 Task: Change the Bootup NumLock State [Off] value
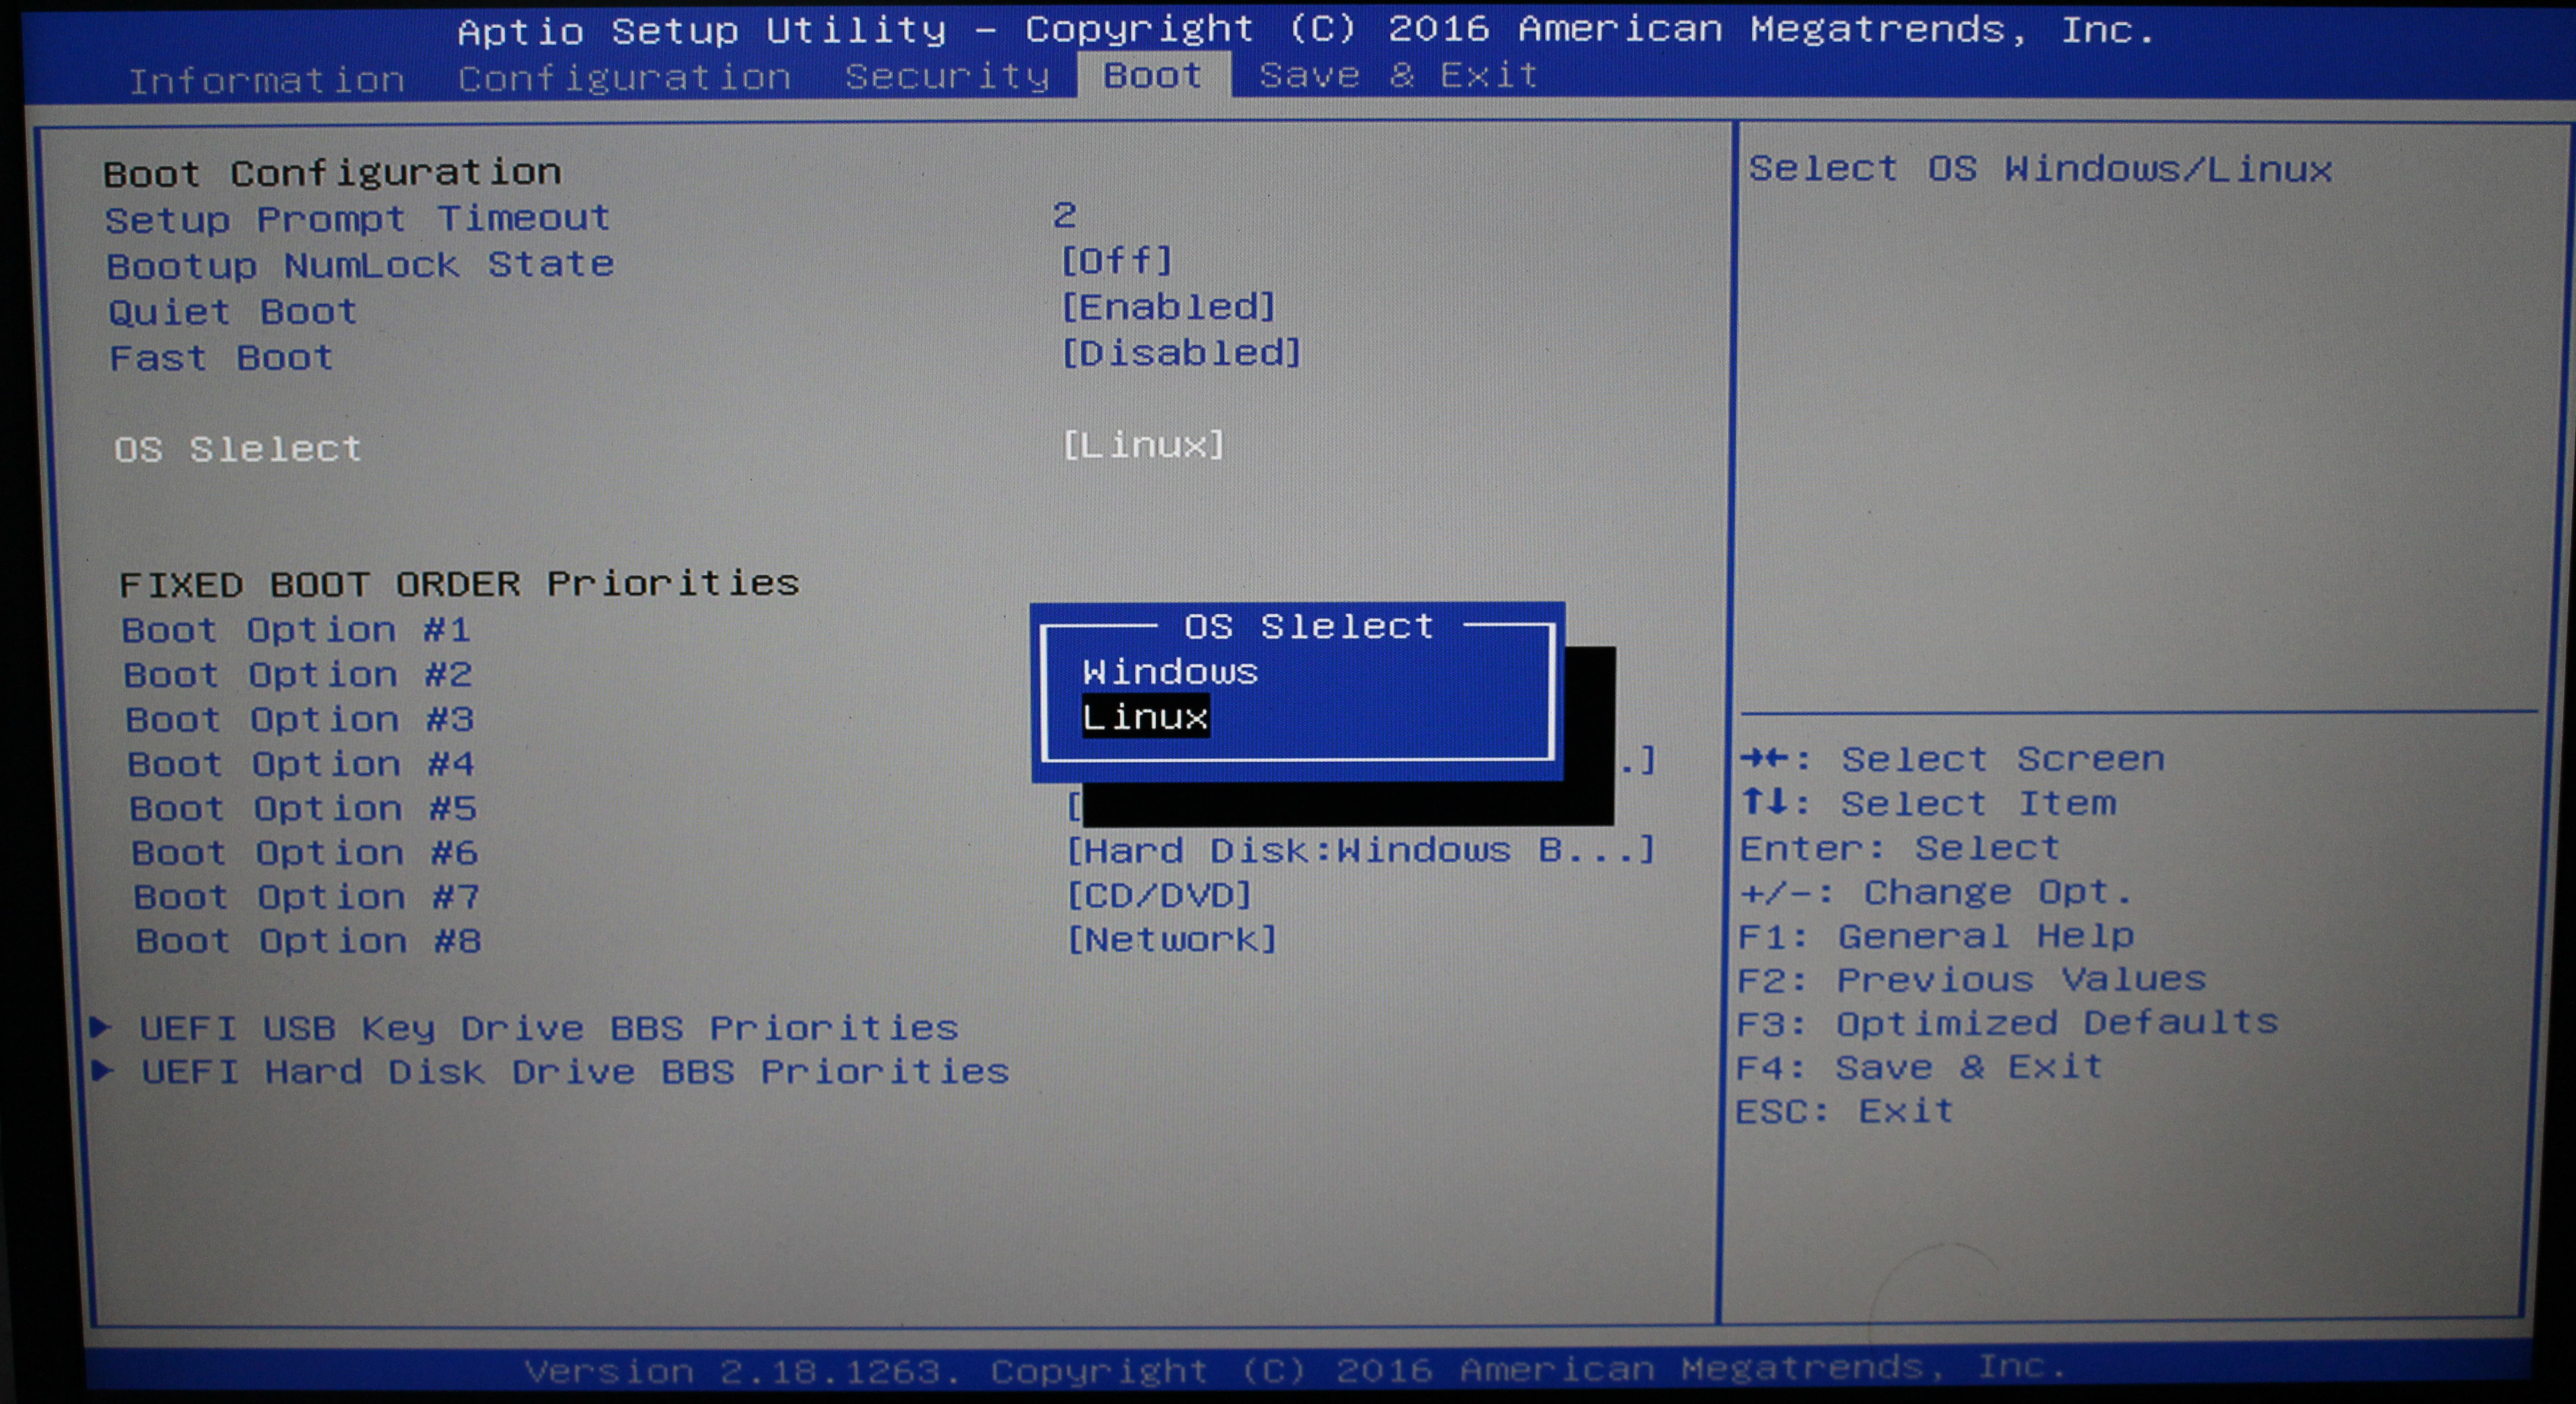click(1116, 261)
